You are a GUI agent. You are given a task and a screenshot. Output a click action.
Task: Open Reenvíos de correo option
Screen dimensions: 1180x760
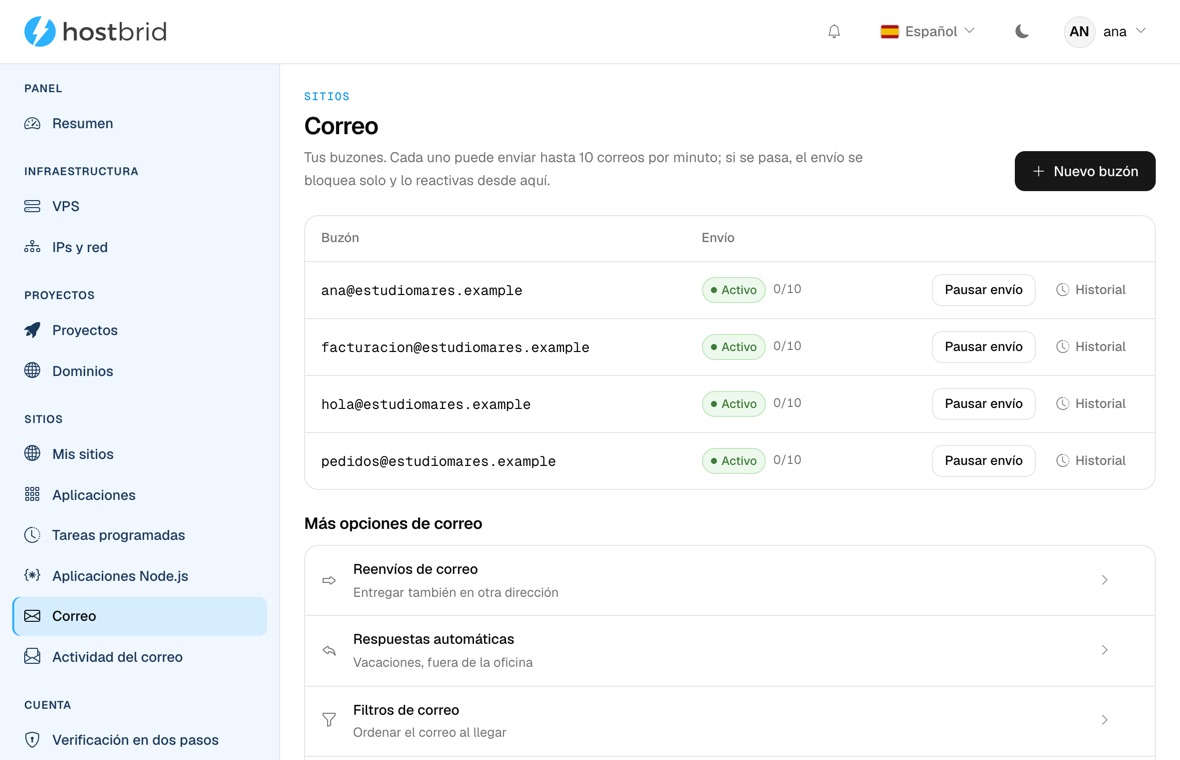pos(729,580)
